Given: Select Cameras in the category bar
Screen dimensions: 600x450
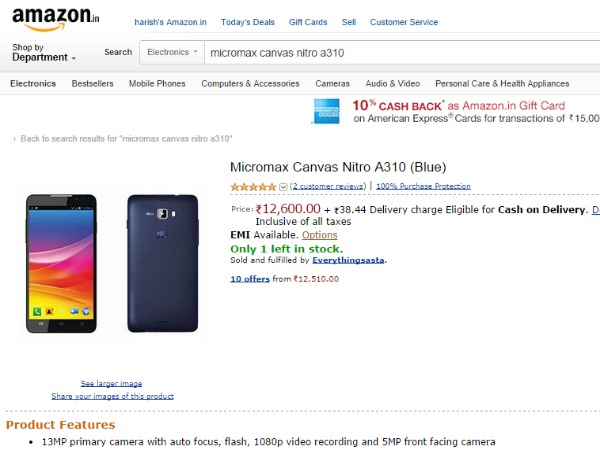Looking at the screenshot, I should click(332, 84).
